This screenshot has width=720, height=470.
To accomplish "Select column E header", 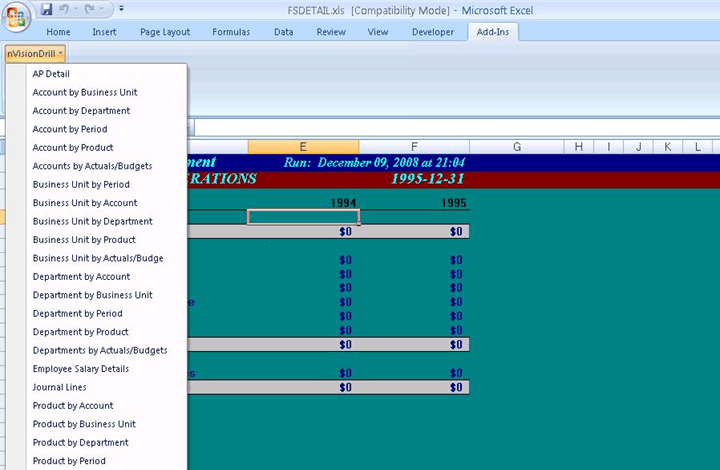I will (303, 147).
